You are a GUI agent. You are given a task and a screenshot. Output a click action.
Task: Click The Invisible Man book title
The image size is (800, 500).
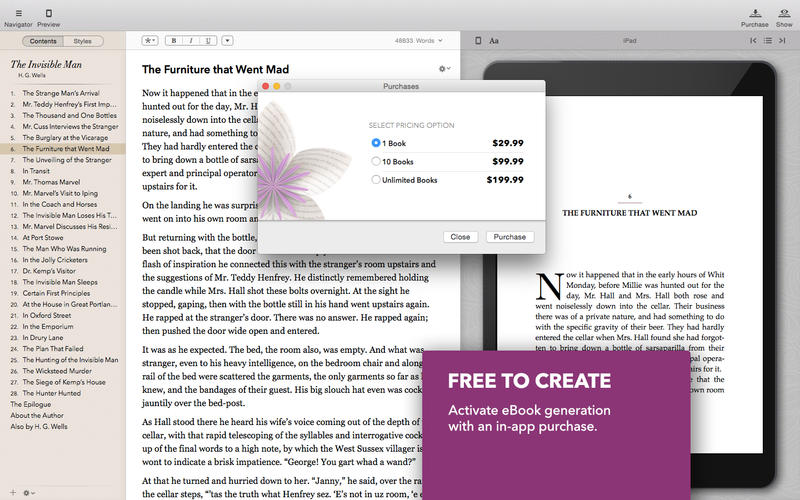tap(46, 64)
